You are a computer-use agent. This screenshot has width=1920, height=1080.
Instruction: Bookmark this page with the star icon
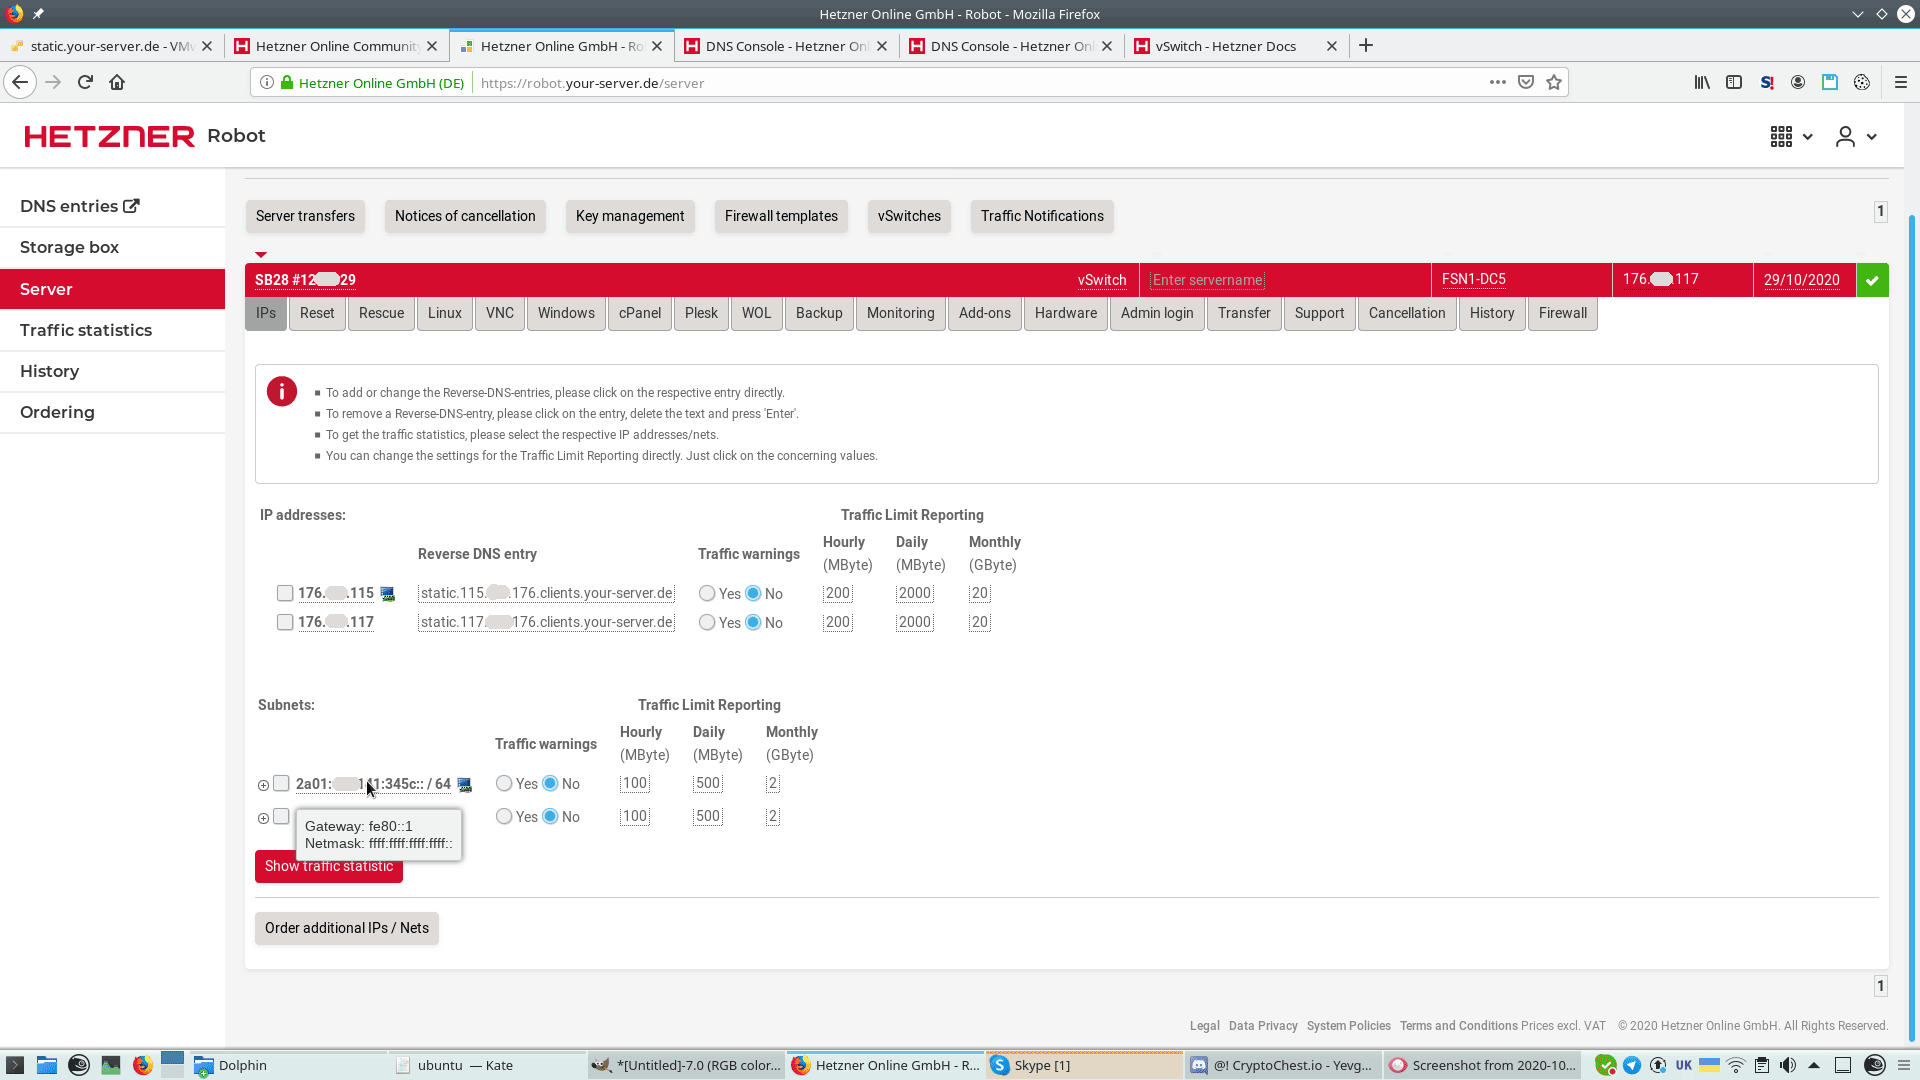(x=1554, y=83)
